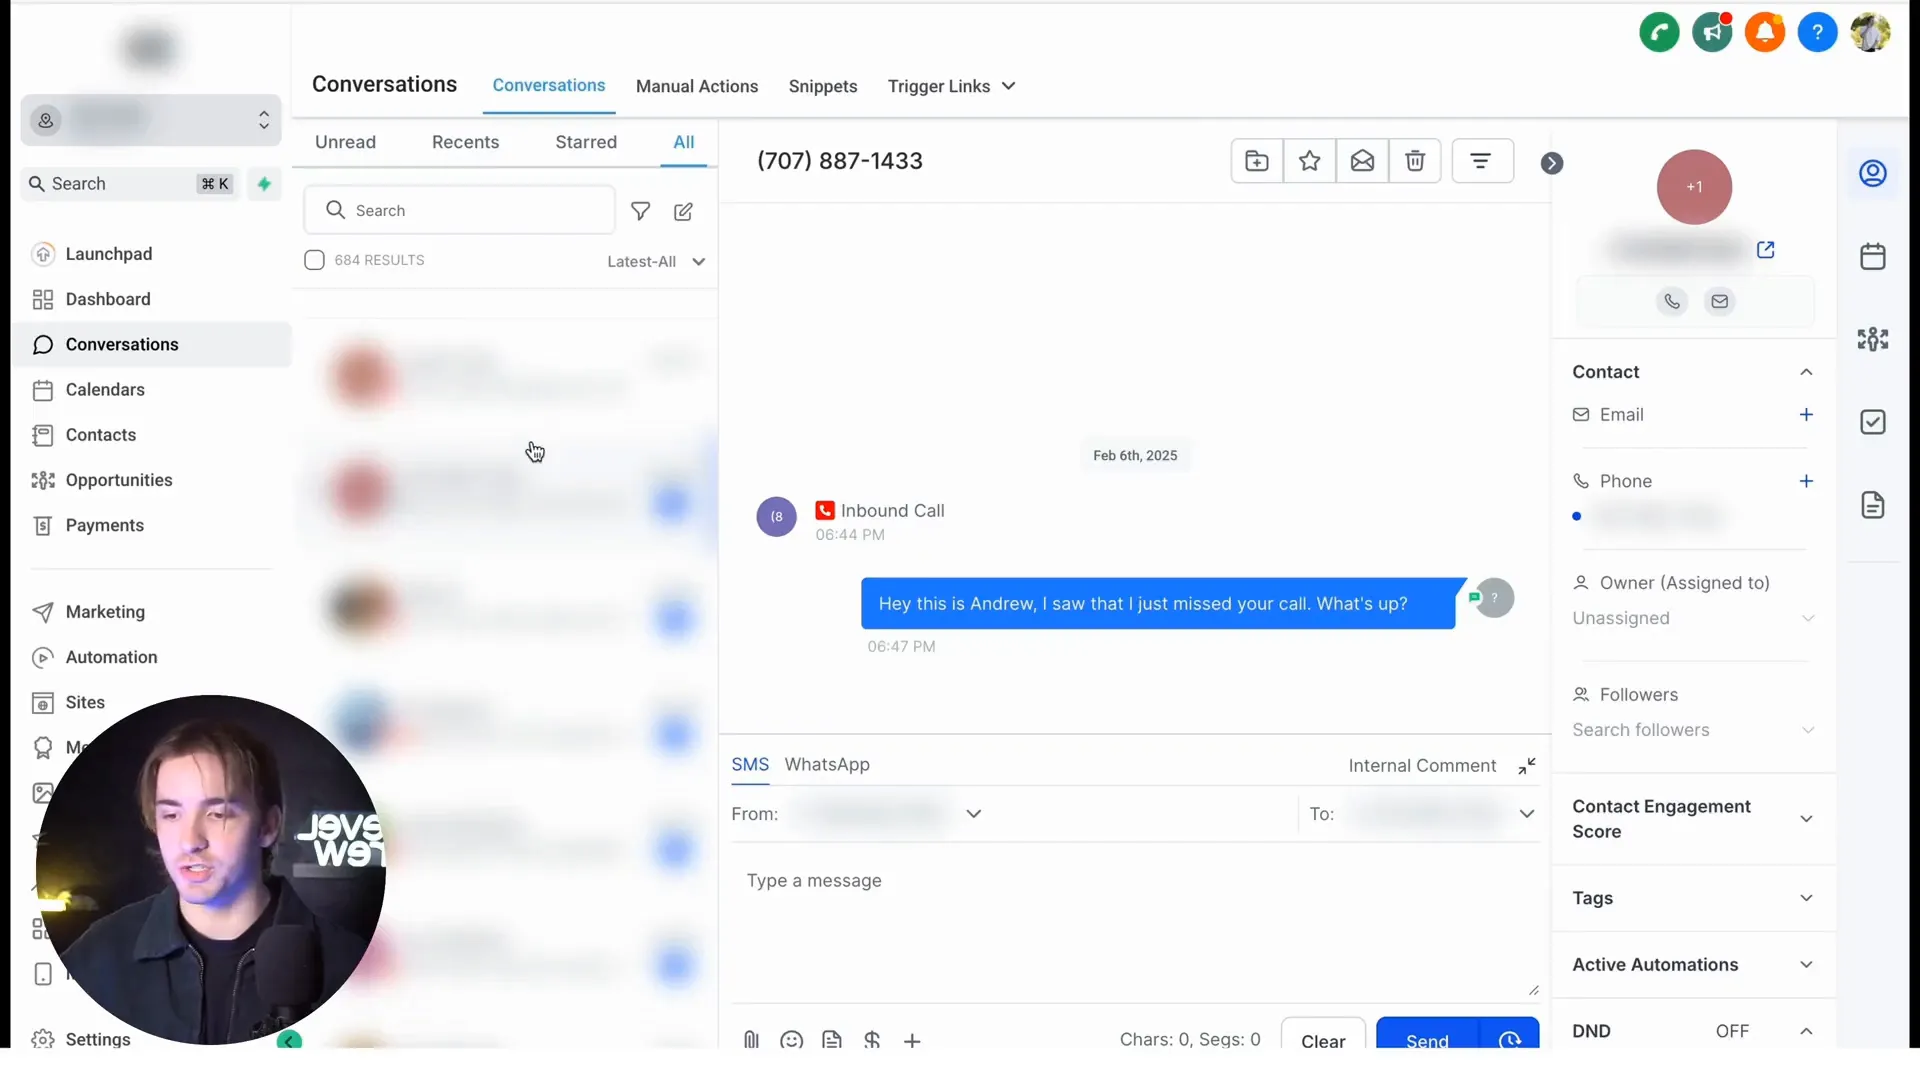Expand the Tags section
1920x1080 pixels.
point(1805,898)
